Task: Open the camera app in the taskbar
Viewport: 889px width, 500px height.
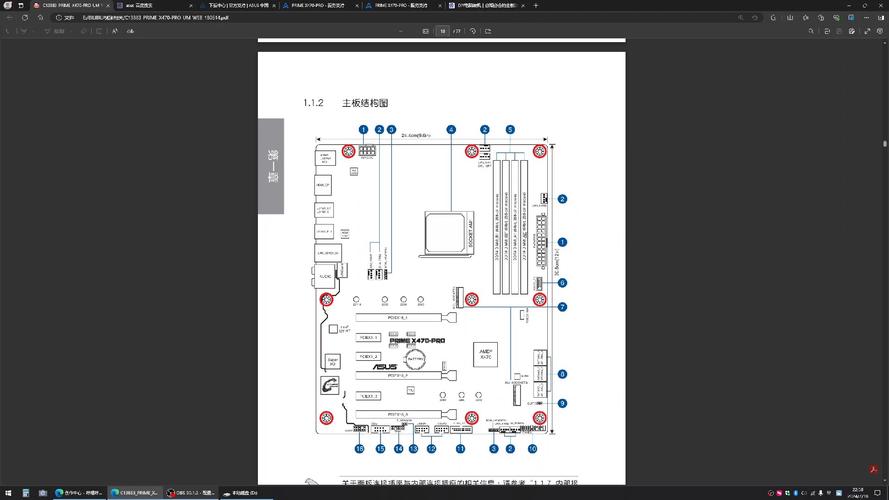Action: point(43,493)
